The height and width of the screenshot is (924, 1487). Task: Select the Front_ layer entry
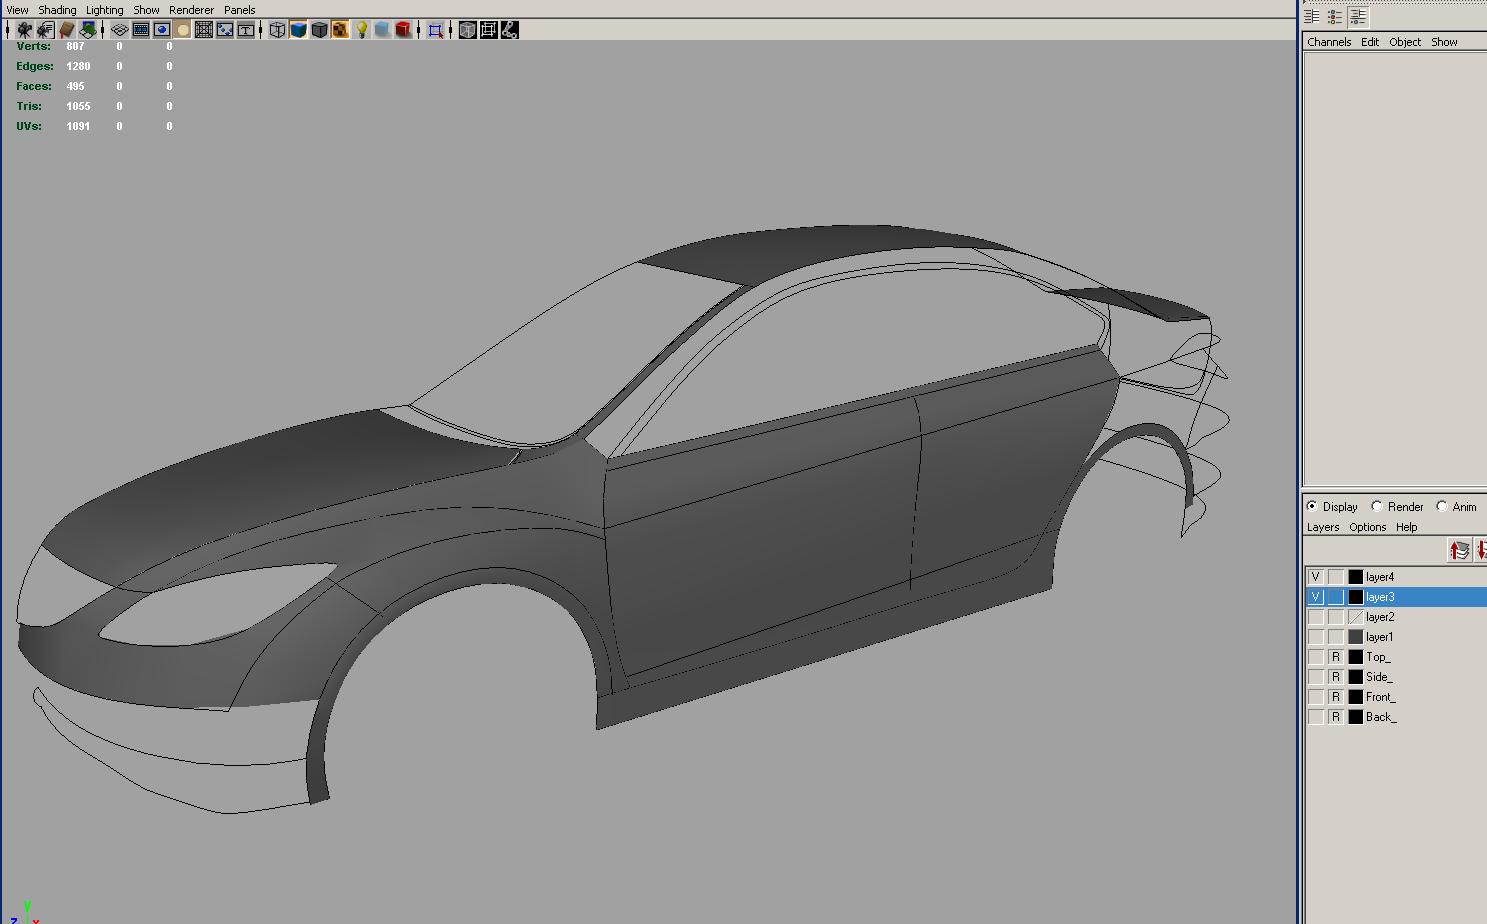1380,697
